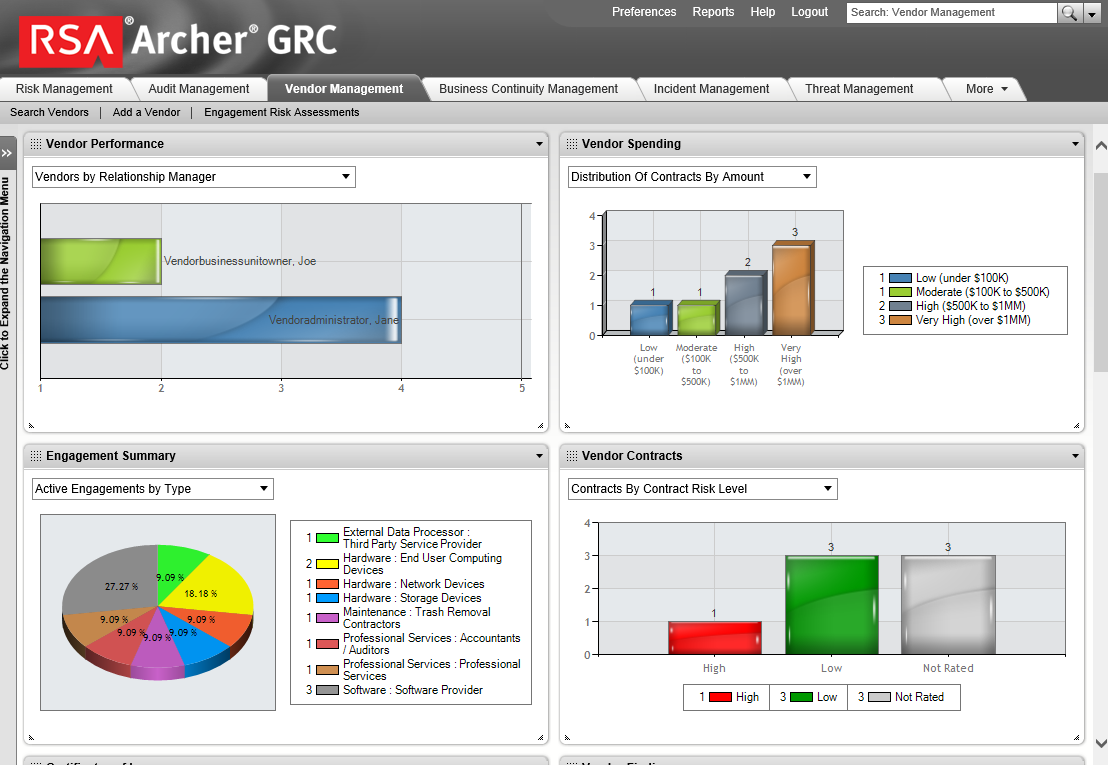This screenshot has height=765, width=1108.
Task: Expand the navigation menu chevron icon
Action: click(x=7, y=153)
